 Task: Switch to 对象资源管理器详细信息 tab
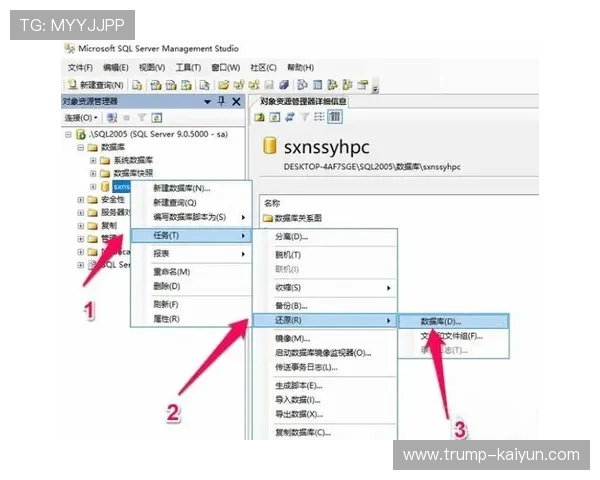[x=303, y=101]
